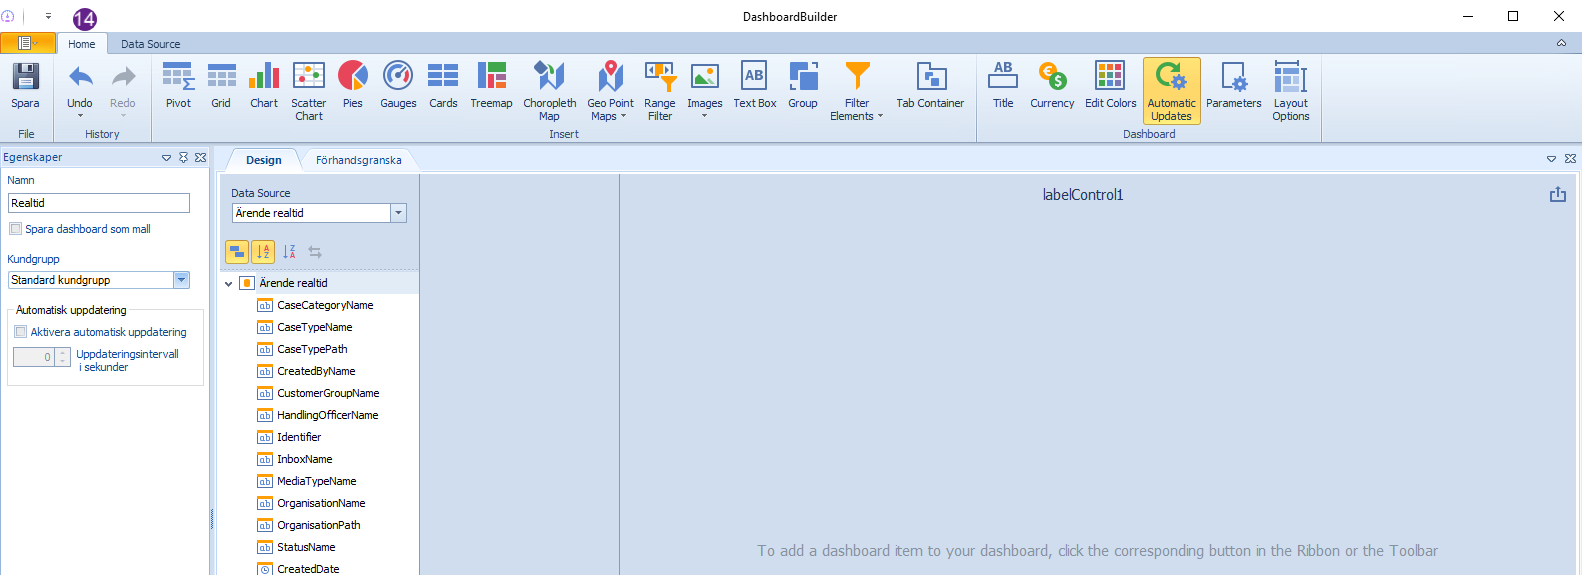Insert a Tab Container

(x=930, y=86)
